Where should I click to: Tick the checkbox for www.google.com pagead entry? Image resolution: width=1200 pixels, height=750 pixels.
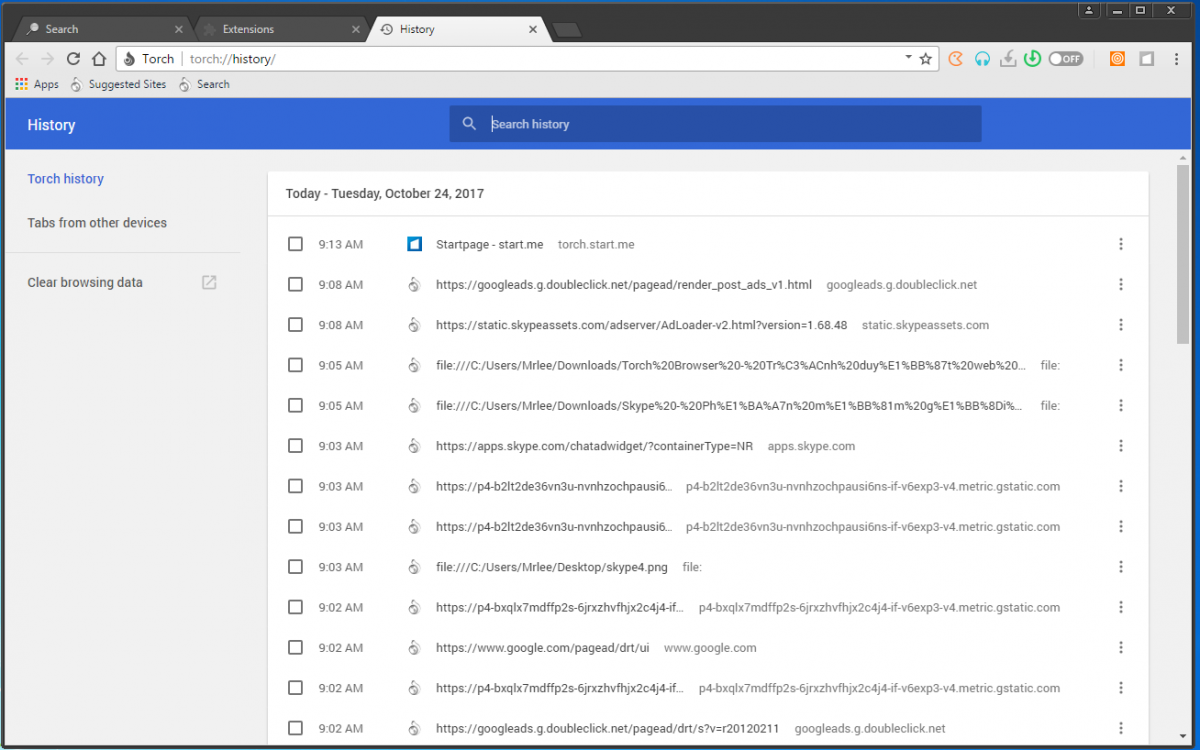(295, 648)
